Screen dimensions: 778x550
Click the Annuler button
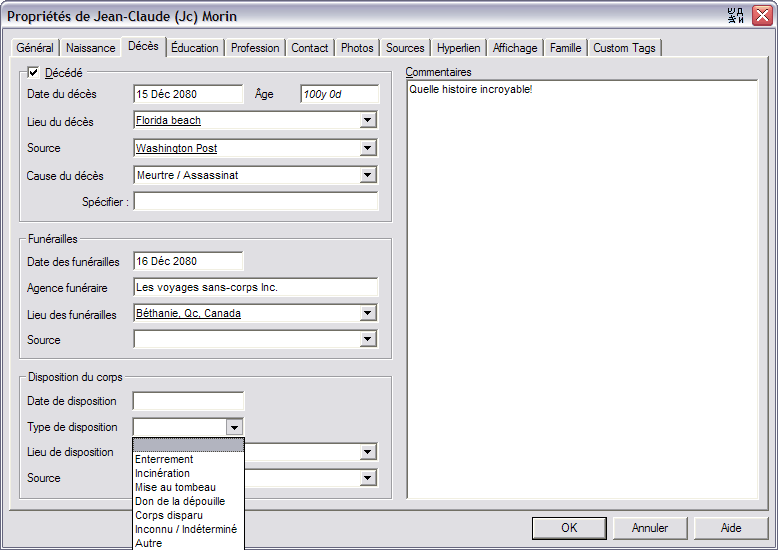[x=650, y=528]
